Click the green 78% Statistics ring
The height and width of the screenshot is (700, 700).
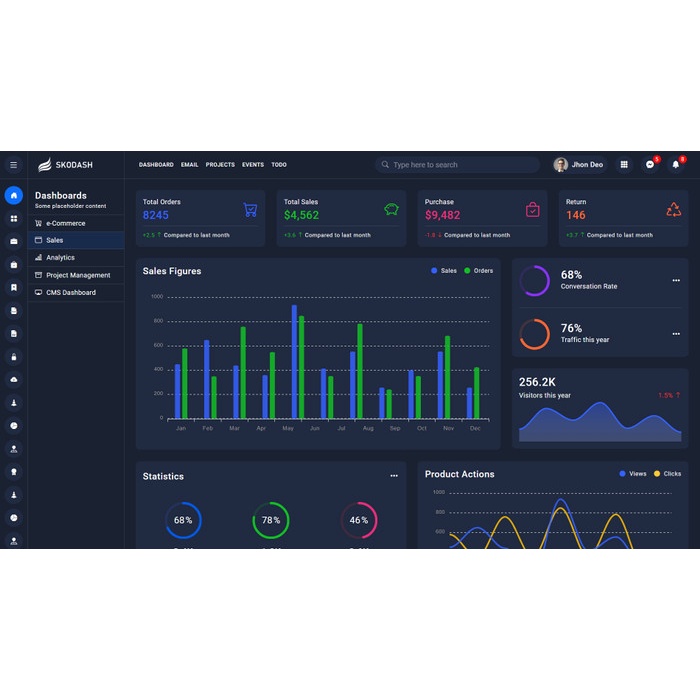(271, 521)
